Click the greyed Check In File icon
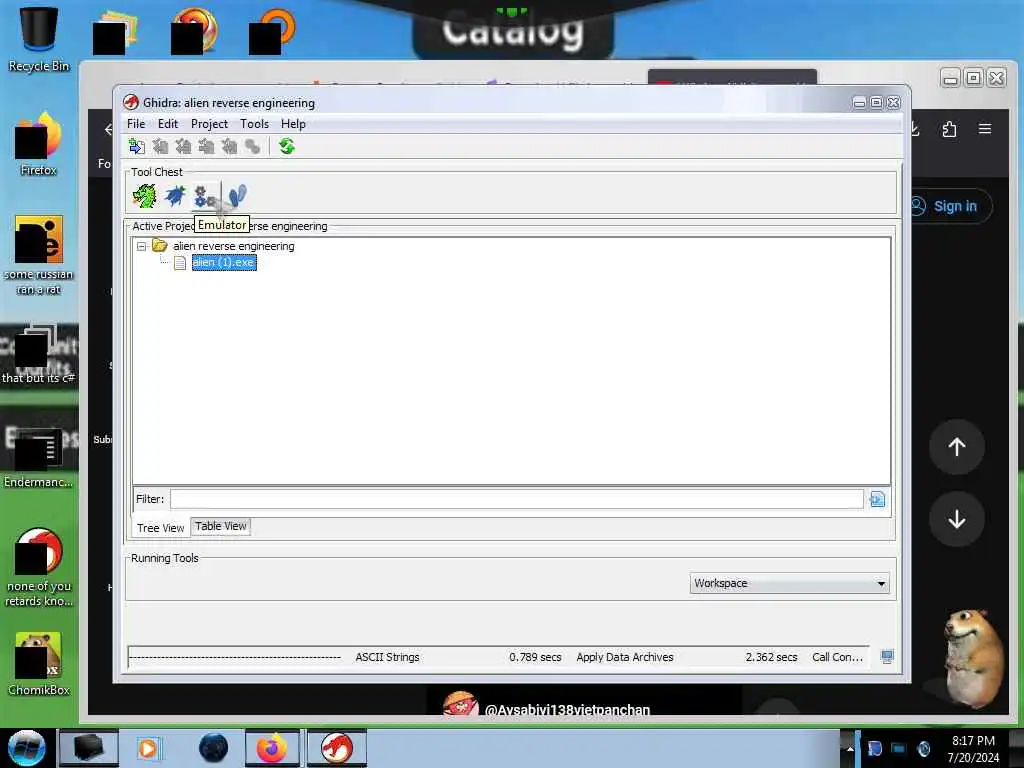Viewport: 1024px width, 768px height. [x=206, y=146]
